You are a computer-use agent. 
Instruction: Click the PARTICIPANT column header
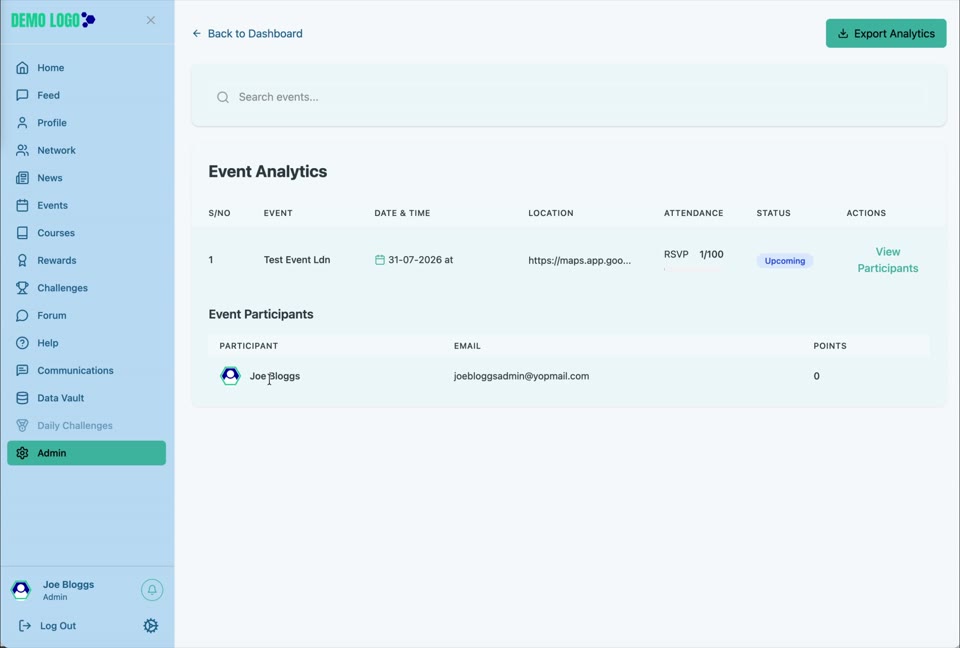click(x=249, y=346)
